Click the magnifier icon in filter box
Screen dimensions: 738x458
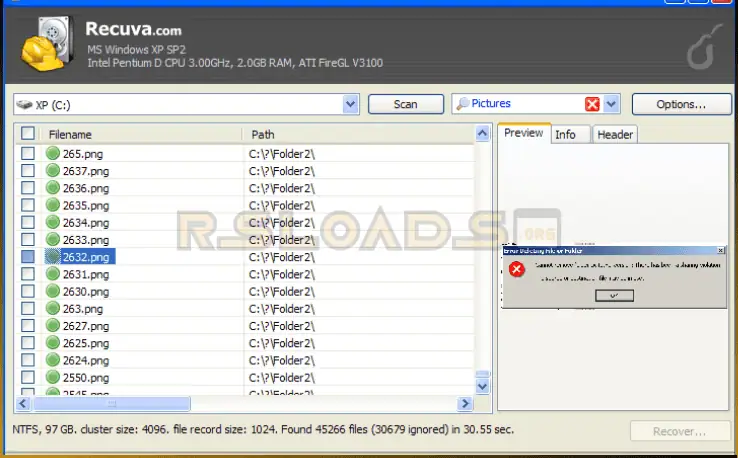462,104
